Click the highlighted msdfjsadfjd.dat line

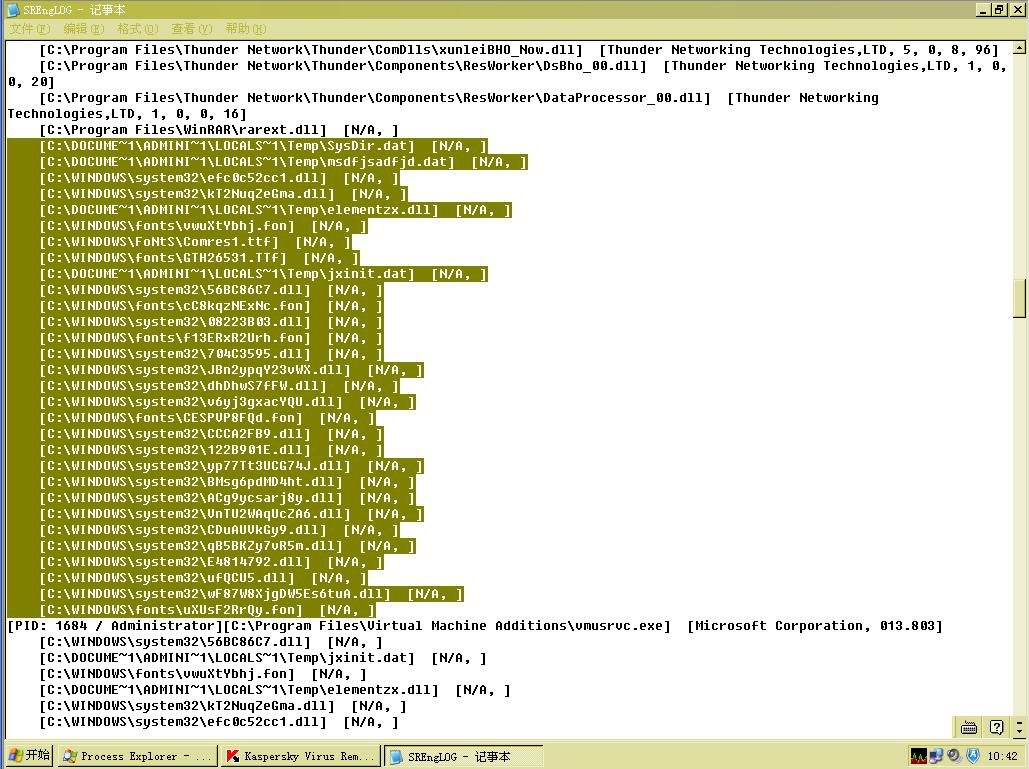284,162
